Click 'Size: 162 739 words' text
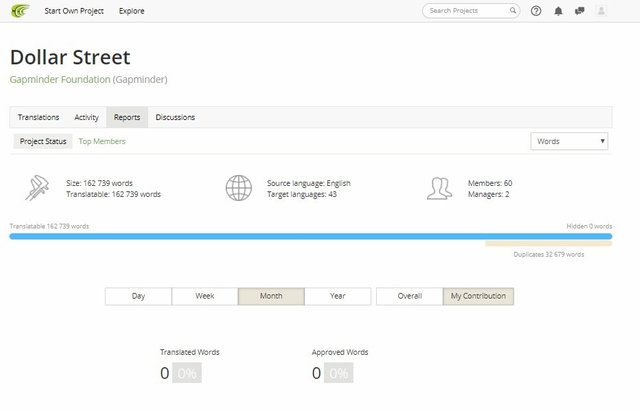Screen dimensions: 640x411 [x=99, y=183]
